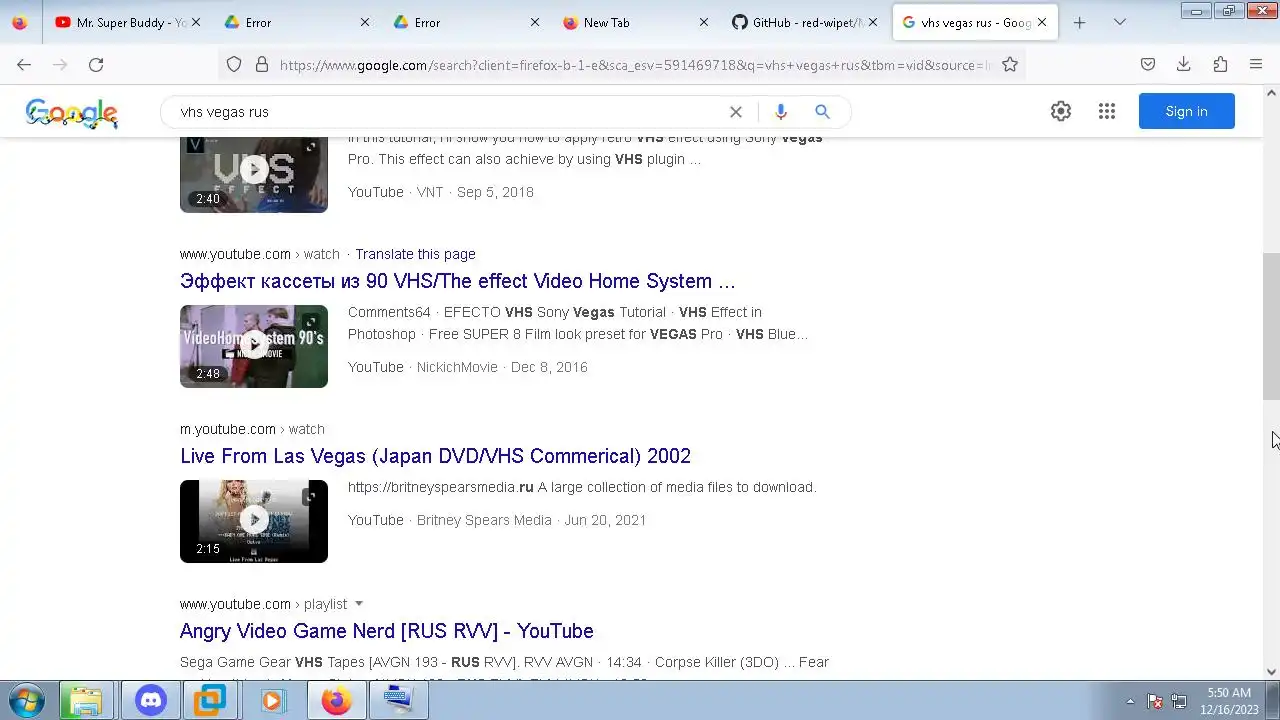
Task: Open the Google apps grid
Action: 1107,111
